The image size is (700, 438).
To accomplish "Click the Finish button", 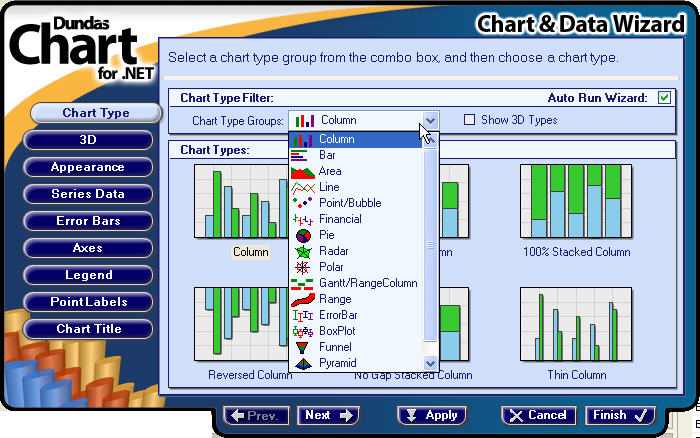I will click(620, 416).
